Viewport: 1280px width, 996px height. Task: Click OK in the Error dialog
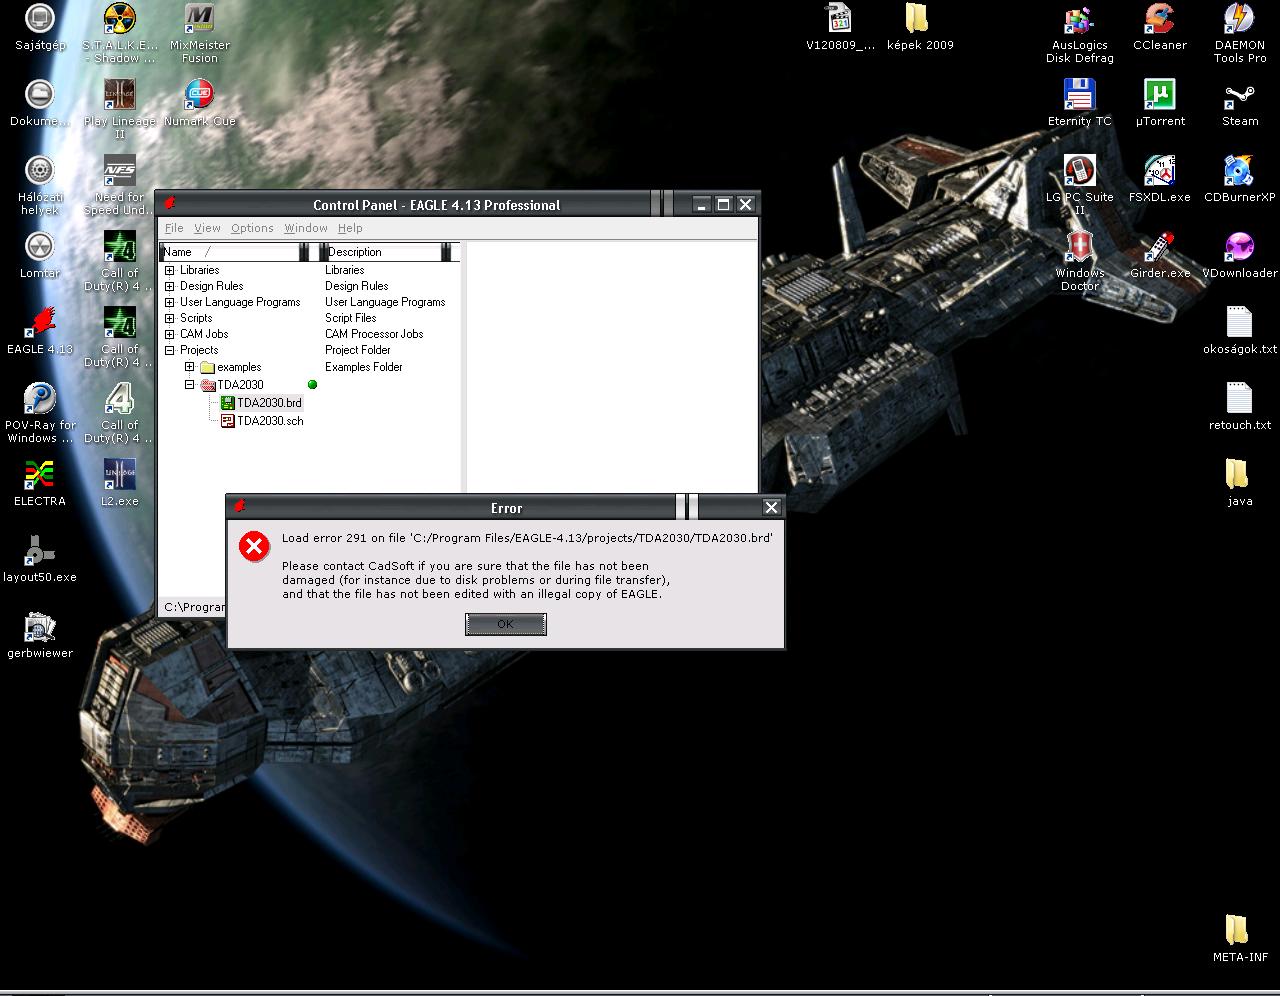[x=506, y=624]
